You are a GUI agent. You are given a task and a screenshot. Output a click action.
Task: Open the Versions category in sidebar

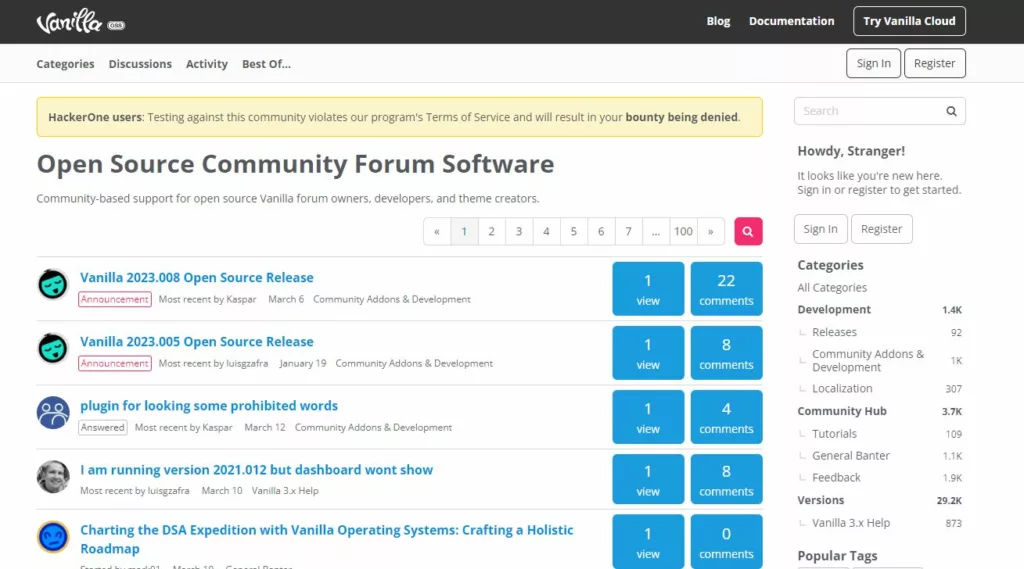[x=820, y=500]
